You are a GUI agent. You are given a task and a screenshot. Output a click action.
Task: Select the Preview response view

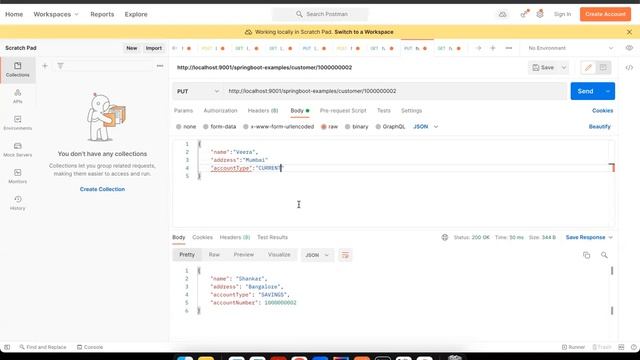(x=244, y=255)
